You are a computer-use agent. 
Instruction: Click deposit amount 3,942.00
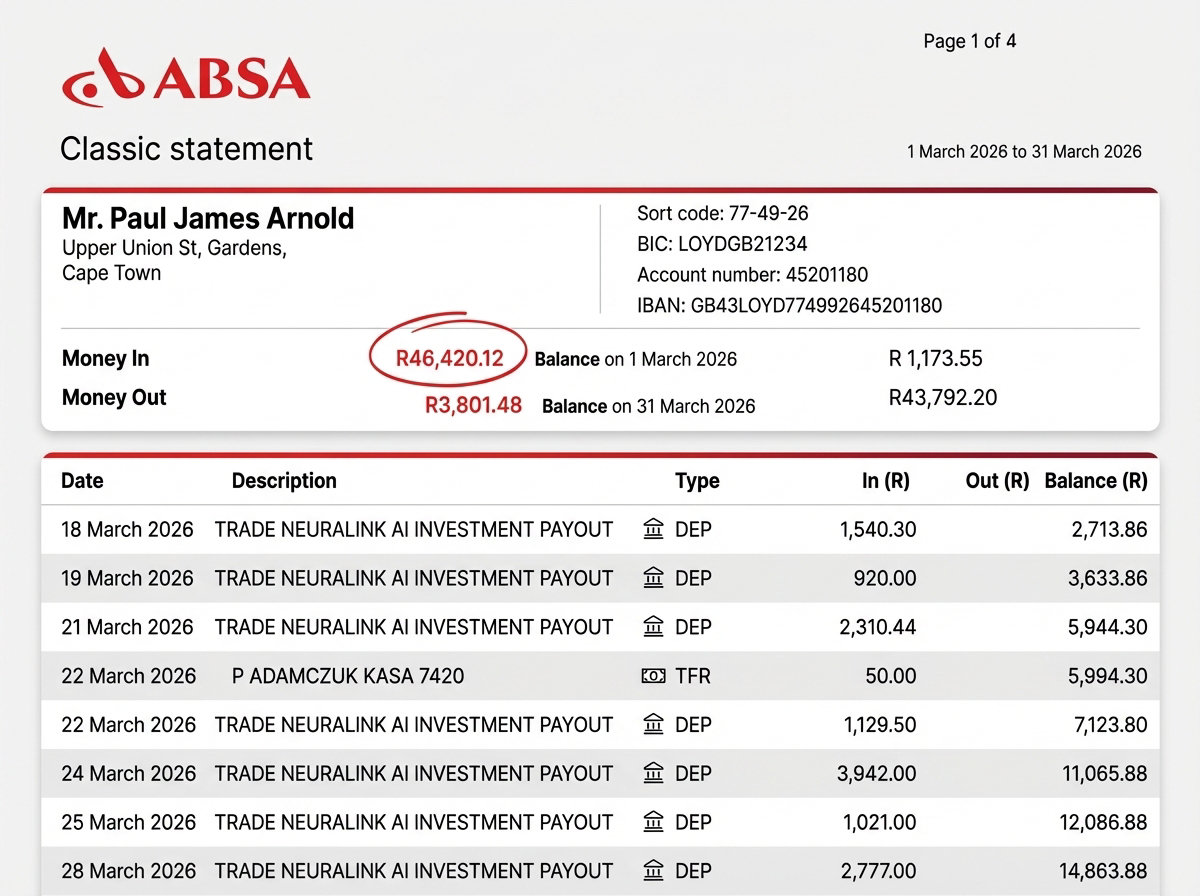[877, 773]
